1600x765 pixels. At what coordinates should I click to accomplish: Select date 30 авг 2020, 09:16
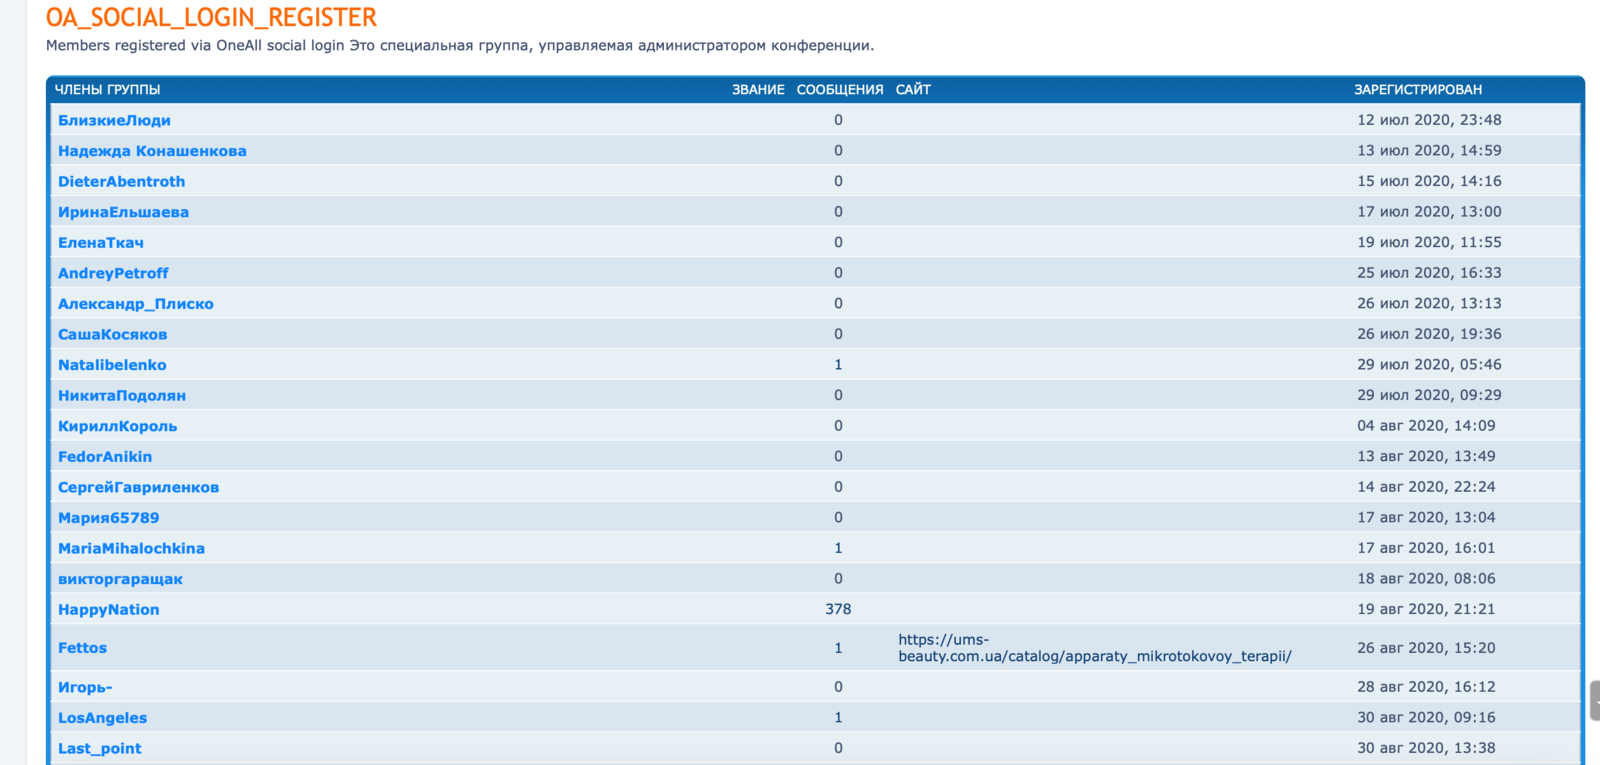[x=1426, y=717]
